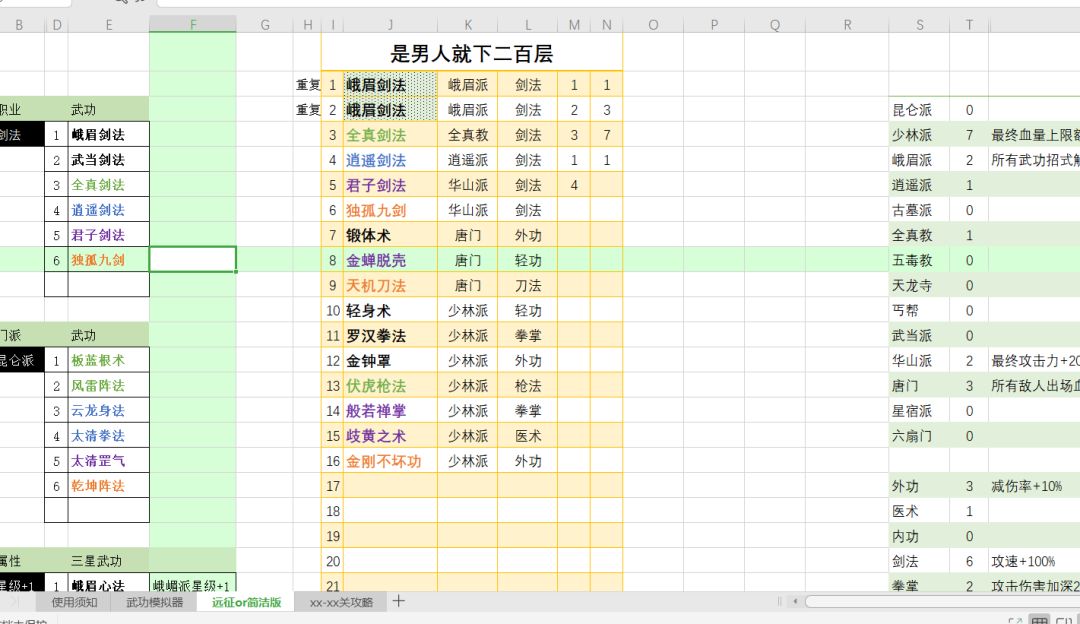
Task: Click the 板蓝根术 cell under 昆仑派
Action: coord(109,360)
